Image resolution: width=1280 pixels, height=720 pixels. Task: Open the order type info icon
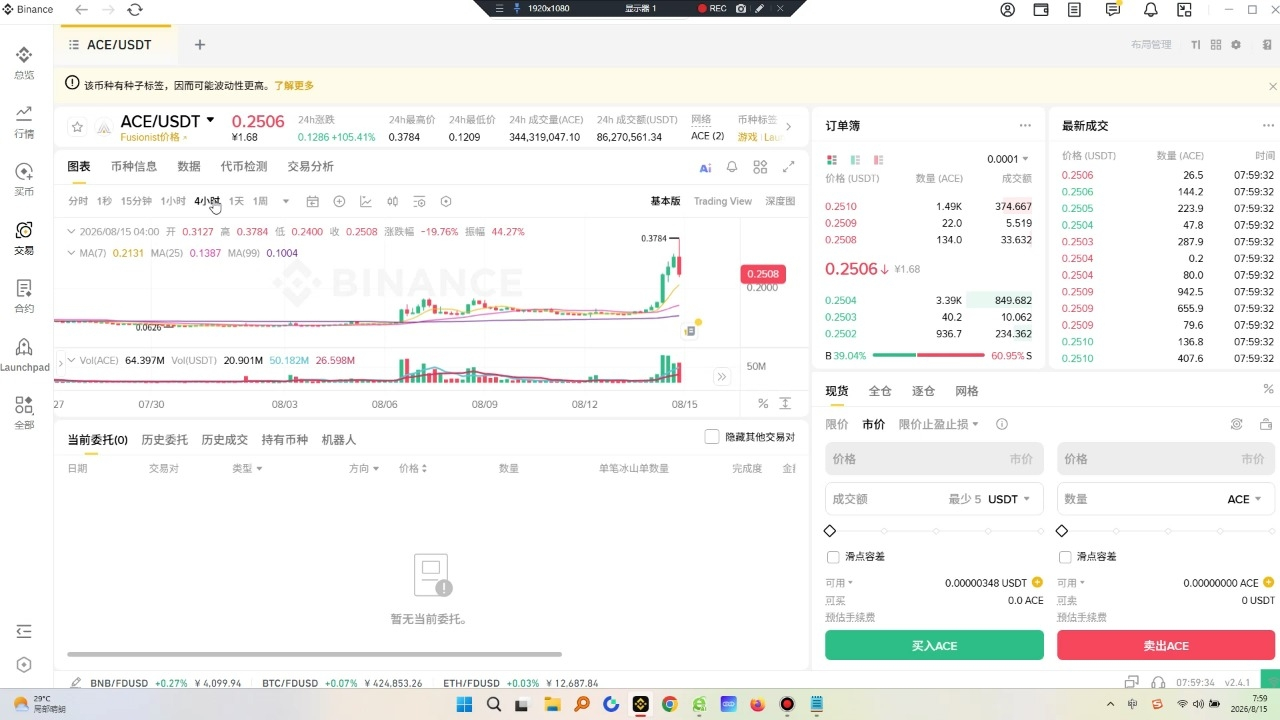pos(1002,424)
